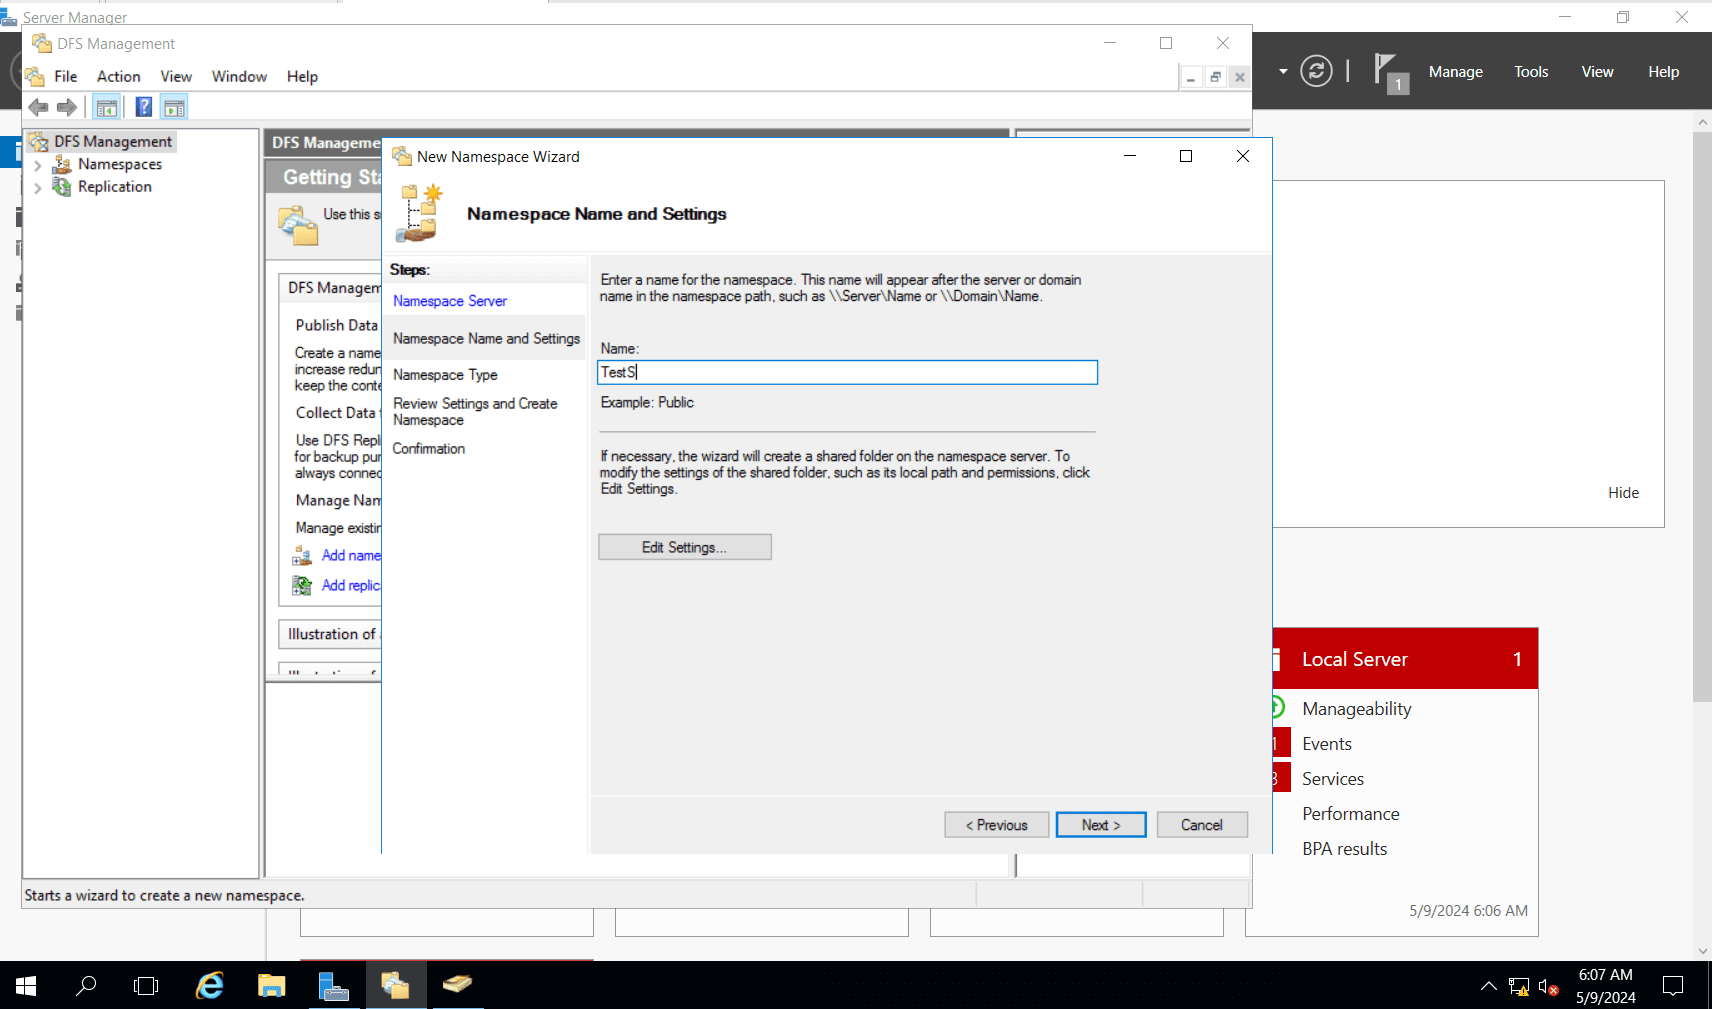Select Namespaces in the console tree
Image resolution: width=1712 pixels, height=1009 pixels.
(x=120, y=165)
